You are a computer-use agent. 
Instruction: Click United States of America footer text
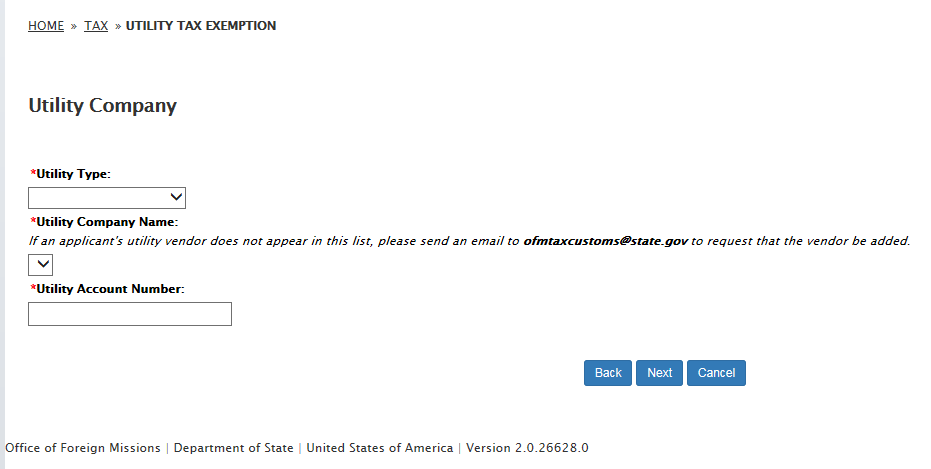pyautogui.click(x=380, y=448)
